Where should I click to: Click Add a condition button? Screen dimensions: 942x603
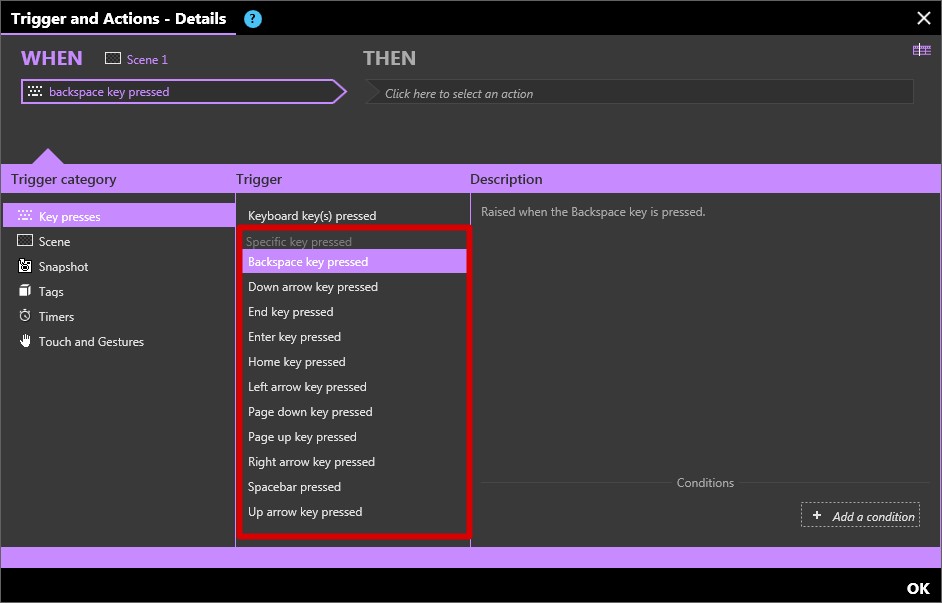point(860,516)
